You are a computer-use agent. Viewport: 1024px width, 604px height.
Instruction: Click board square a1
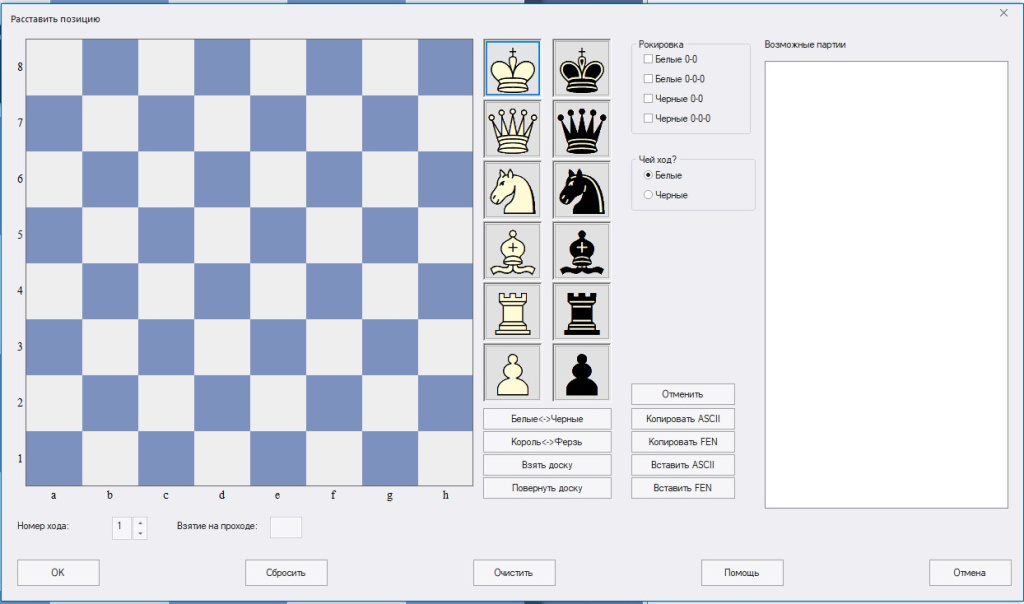tap(54, 458)
